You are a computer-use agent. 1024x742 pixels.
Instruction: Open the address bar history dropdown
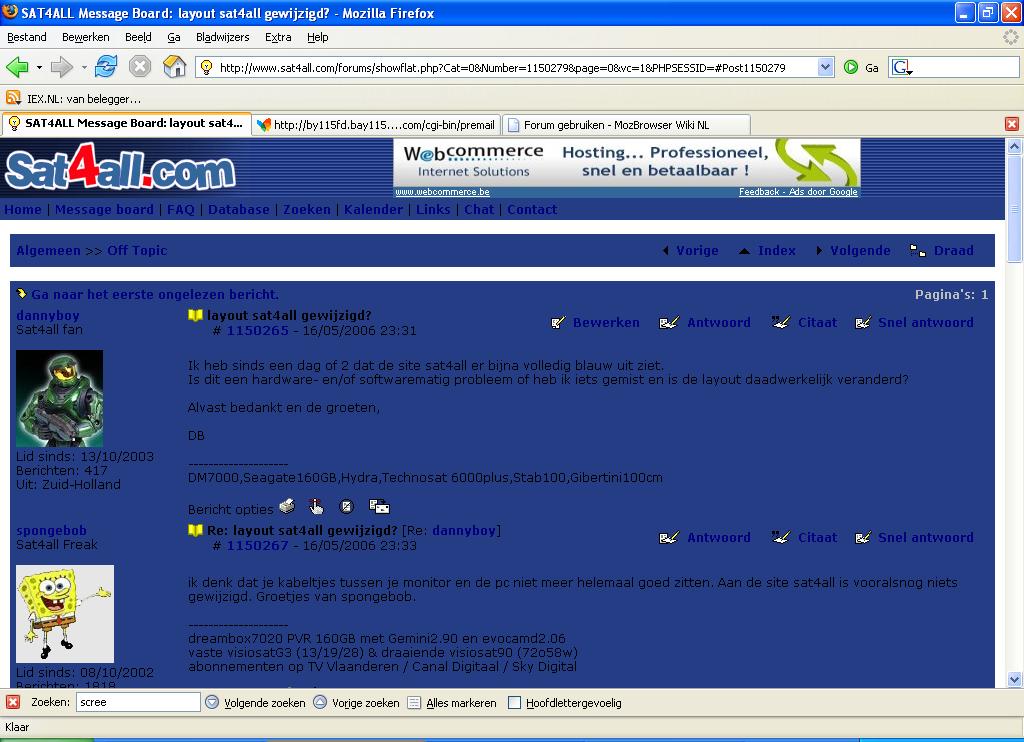[x=825, y=67]
